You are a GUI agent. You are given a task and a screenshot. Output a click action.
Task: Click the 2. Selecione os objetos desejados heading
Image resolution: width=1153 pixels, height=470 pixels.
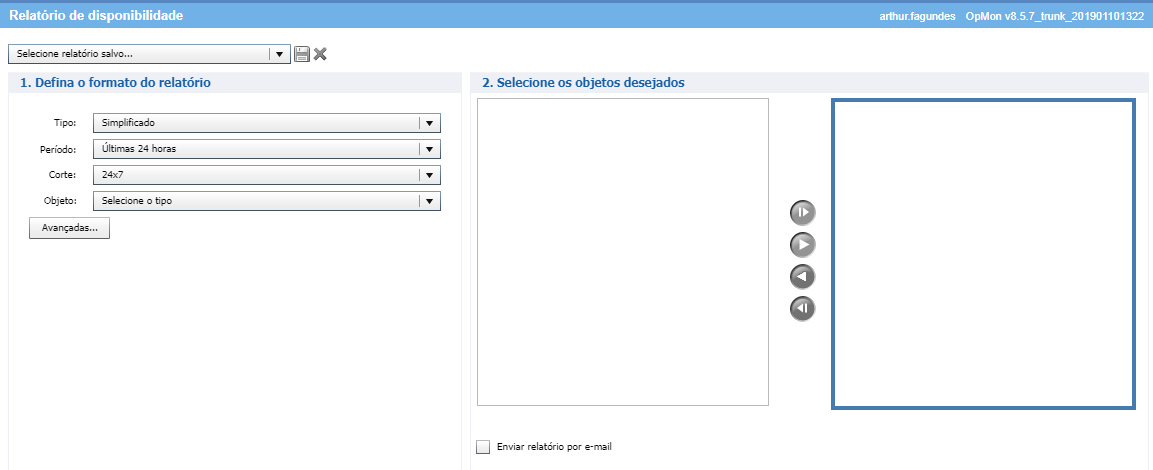[x=583, y=83]
